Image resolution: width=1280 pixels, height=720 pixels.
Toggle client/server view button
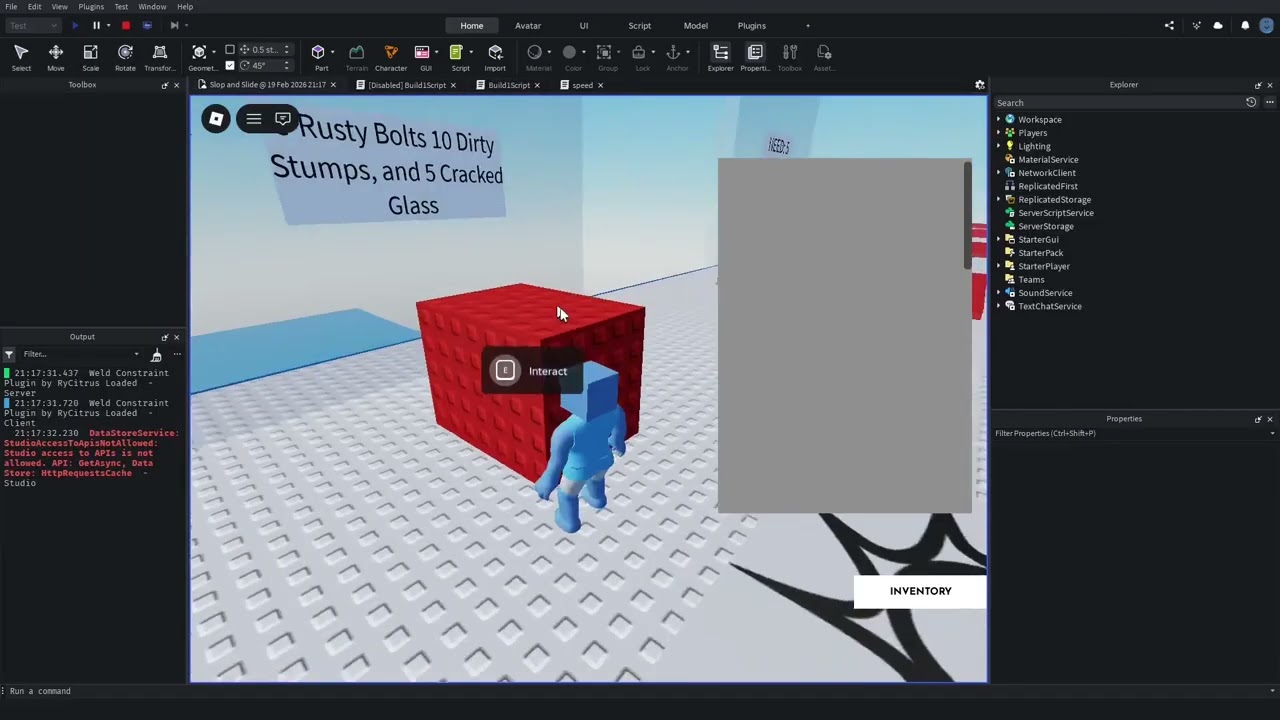[x=147, y=25]
